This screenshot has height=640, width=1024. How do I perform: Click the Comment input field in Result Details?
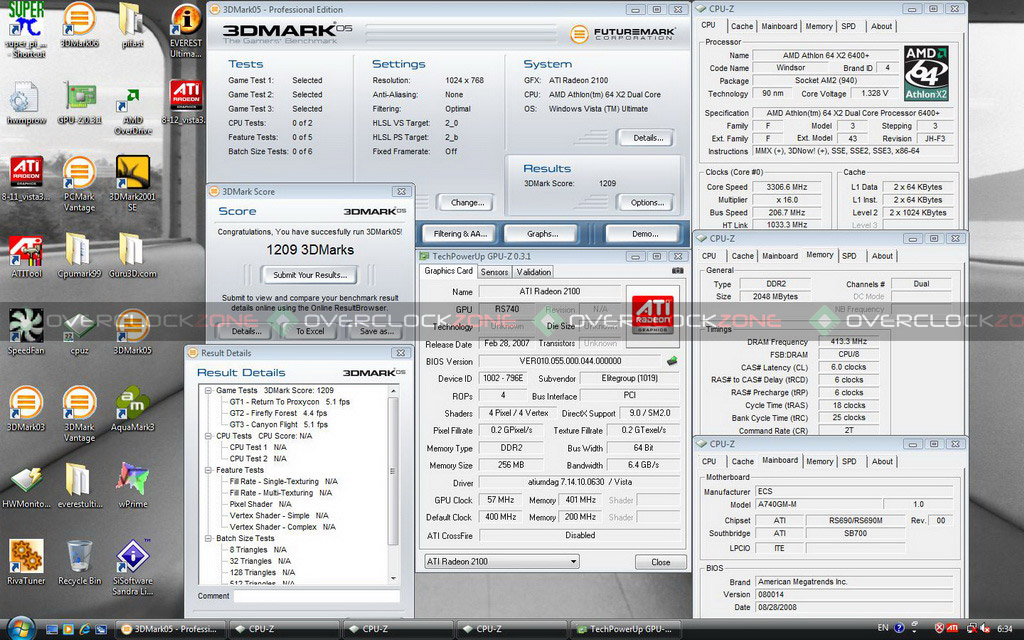click(317, 596)
